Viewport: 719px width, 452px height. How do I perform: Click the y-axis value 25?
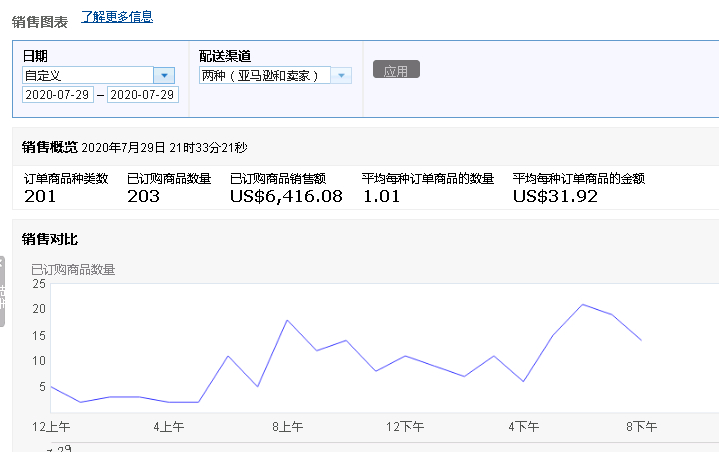tap(39, 284)
